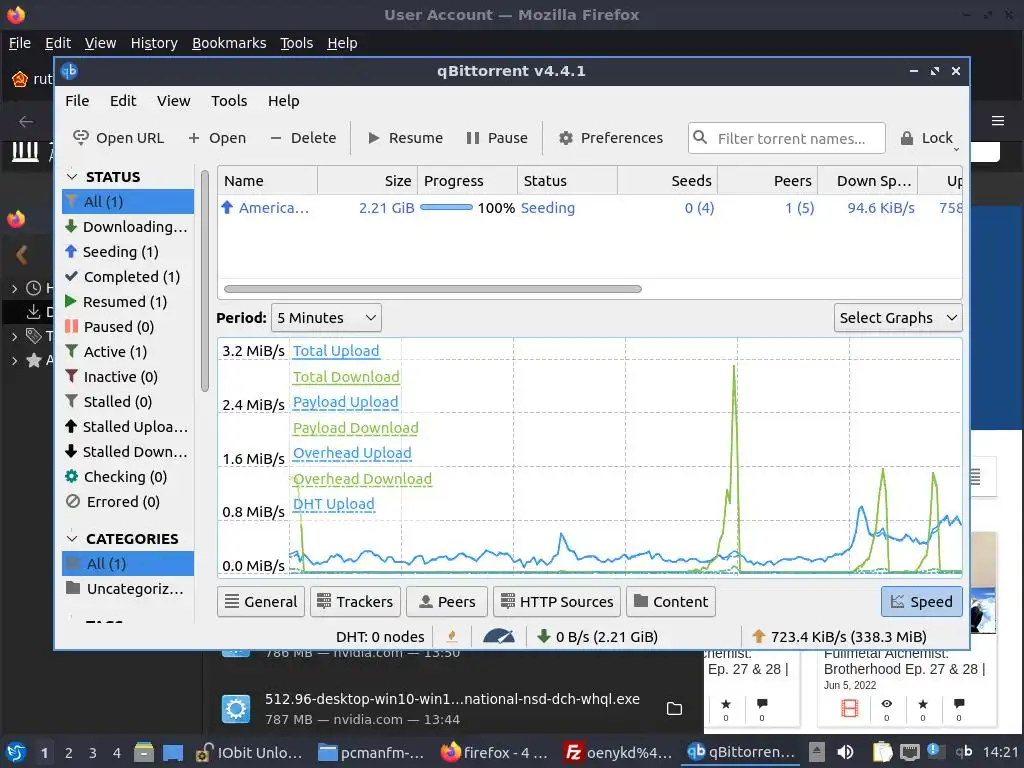Open qBittorrent Tools menu
1024x768 pixels.
[x=229, y=101]
